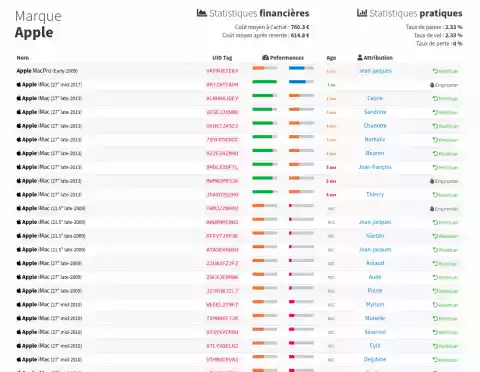Open Nathalie's attribution link

[x=375, y=139]
